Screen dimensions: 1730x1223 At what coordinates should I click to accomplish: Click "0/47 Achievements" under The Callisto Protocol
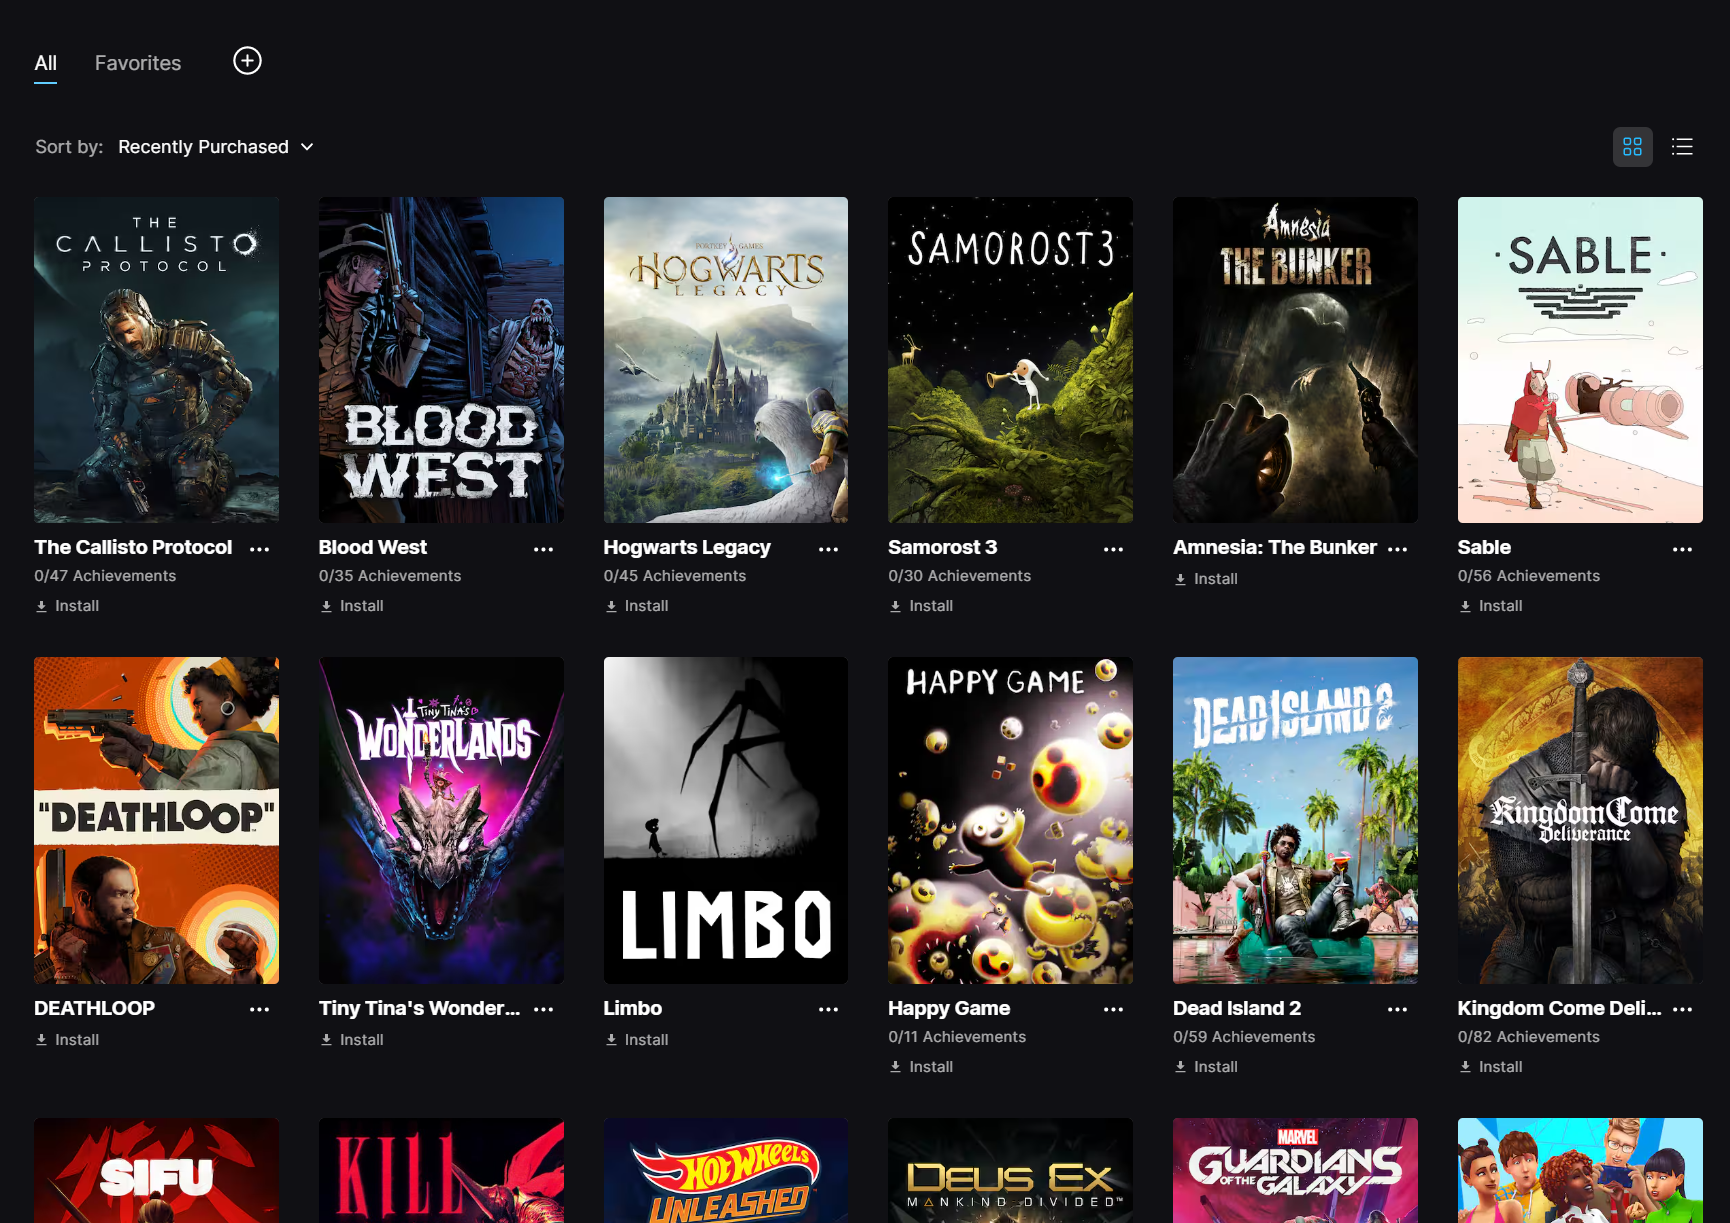105,576
